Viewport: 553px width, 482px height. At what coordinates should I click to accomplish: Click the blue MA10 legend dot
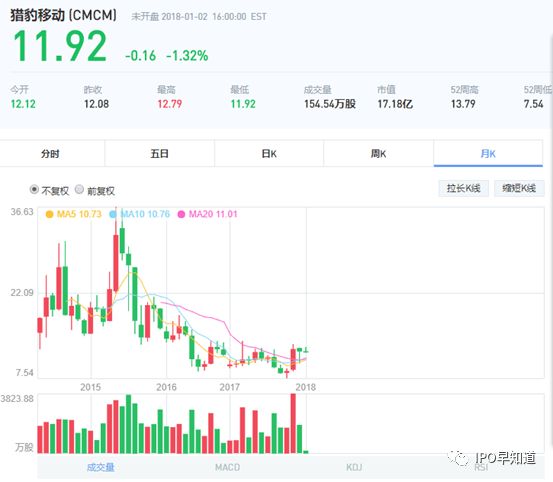tap(113, 214)
